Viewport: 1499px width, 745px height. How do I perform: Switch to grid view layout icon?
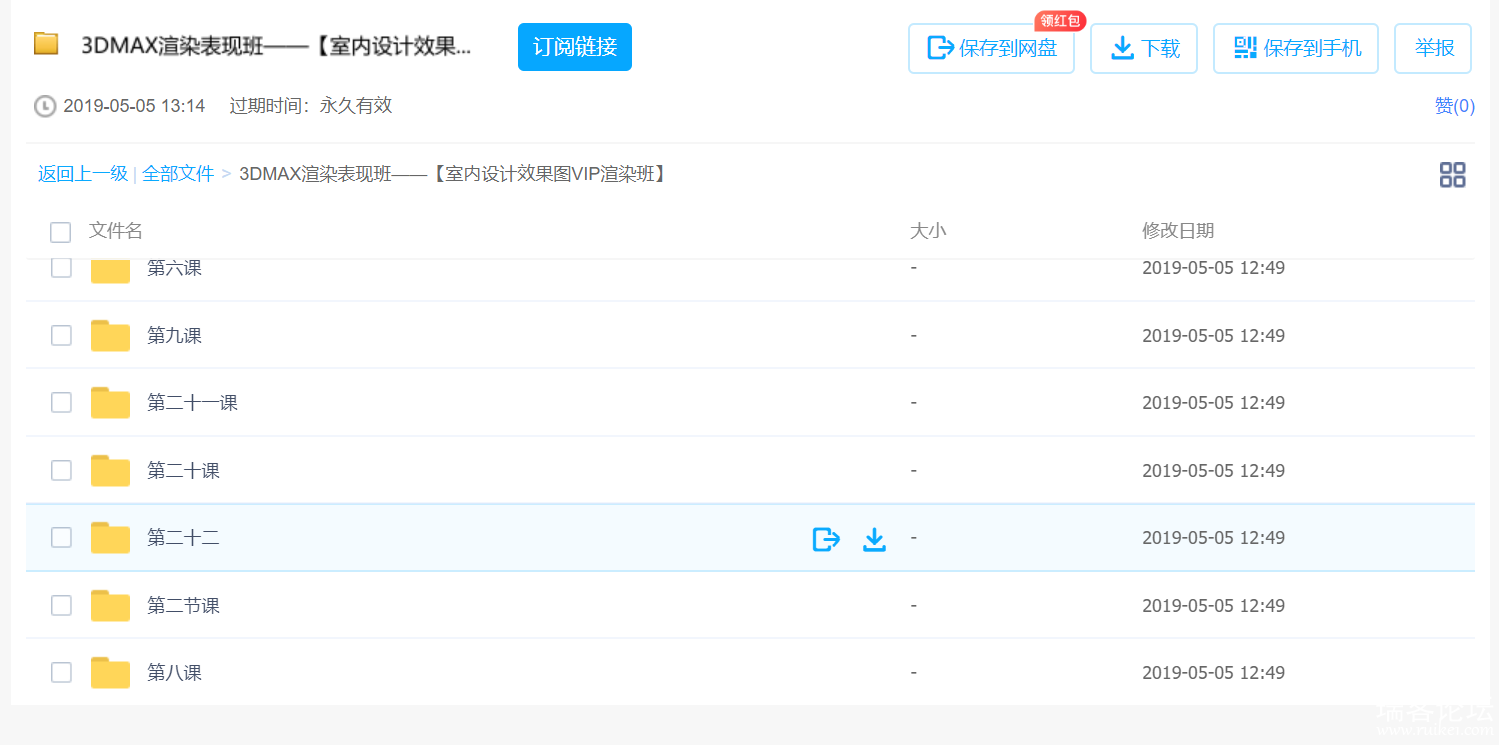pos(1452,175)
